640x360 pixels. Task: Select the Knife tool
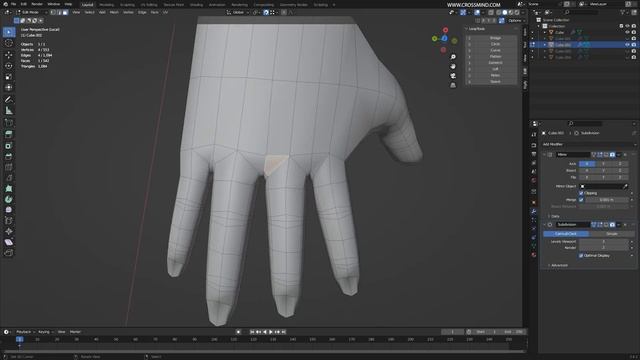(x=9, y=178)
